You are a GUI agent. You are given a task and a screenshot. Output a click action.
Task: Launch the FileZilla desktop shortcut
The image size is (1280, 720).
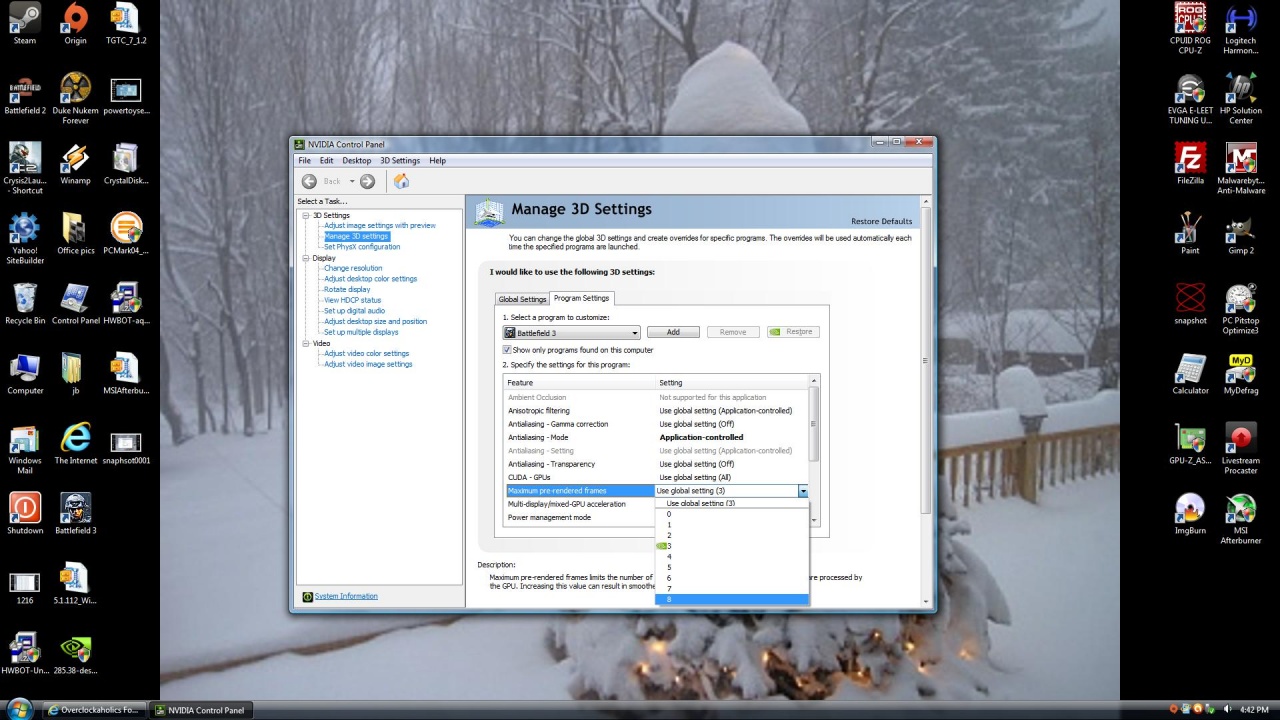click(x=1190, y=159)
